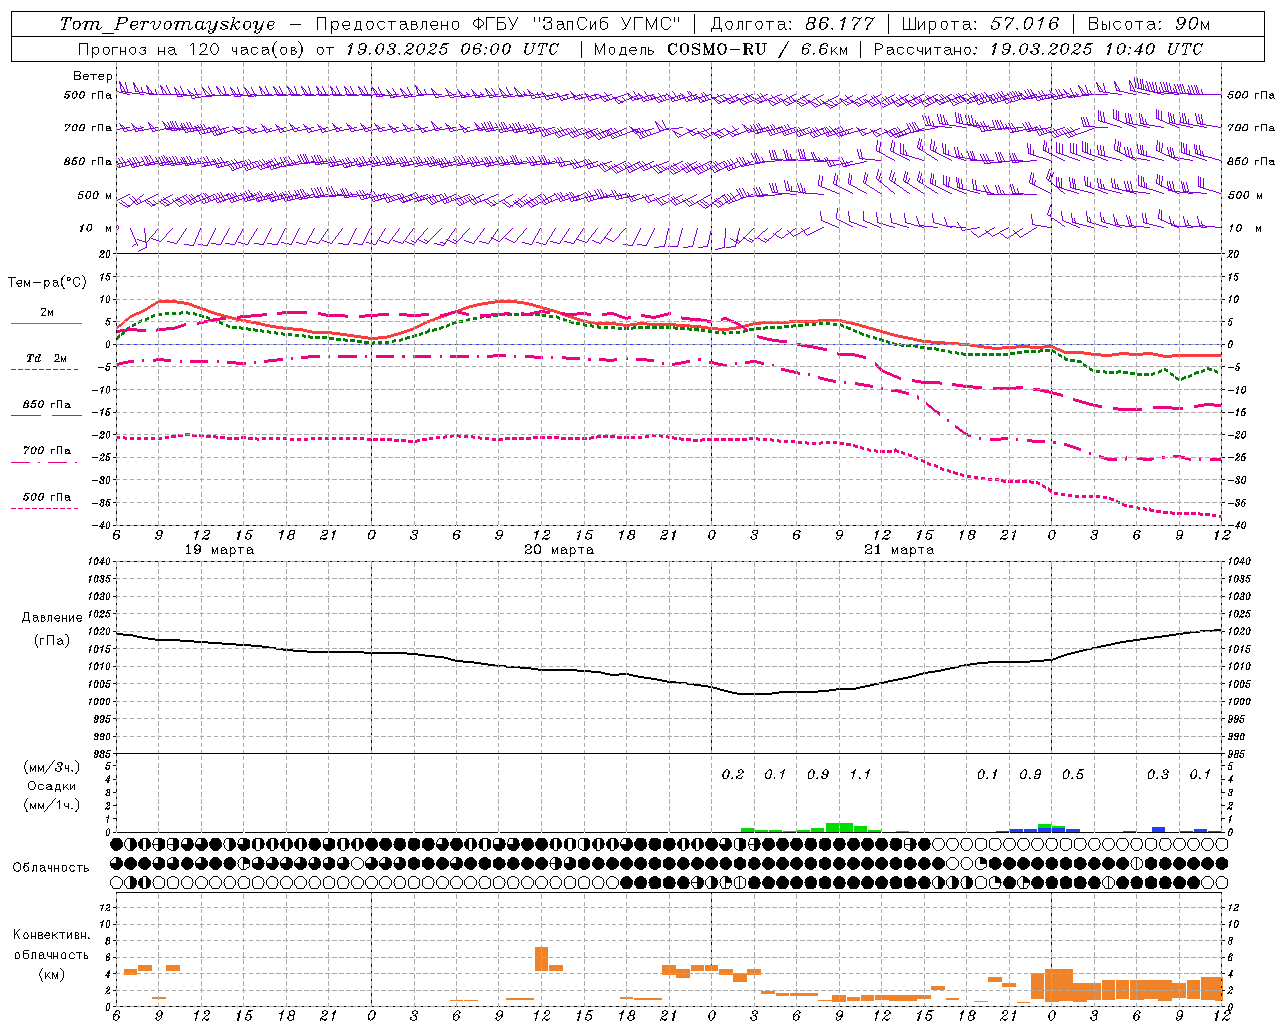The height and width of the screenshot is (1024, 1280).
Task: Click the Тем-ра(°C) axis title
Action: point(46,283)
